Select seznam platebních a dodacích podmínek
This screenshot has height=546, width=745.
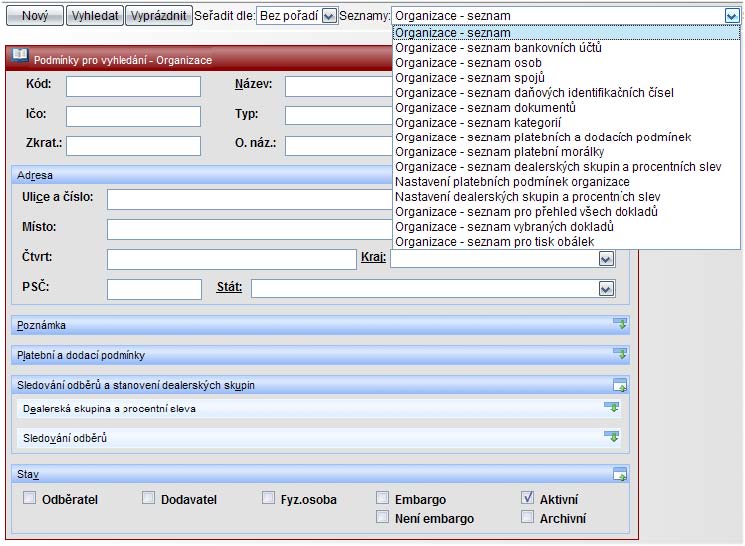566,137
